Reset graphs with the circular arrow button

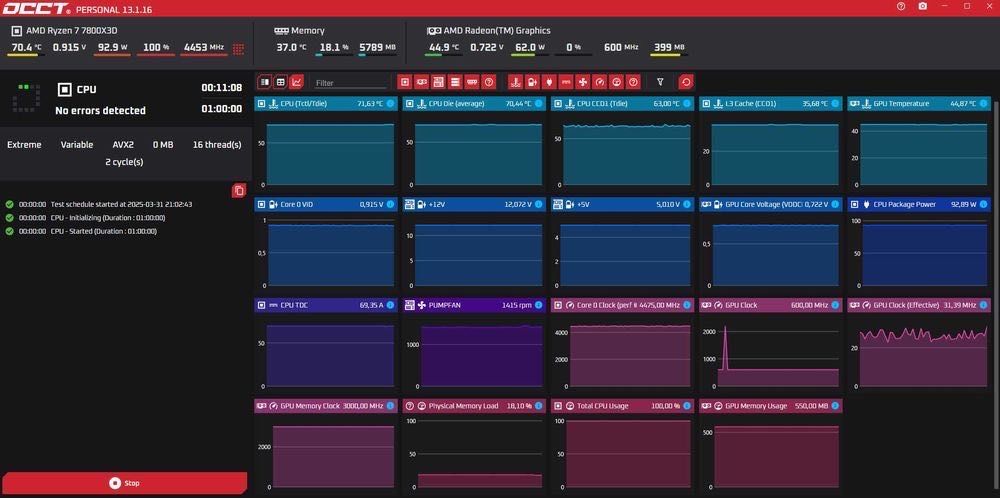(x=686, y=82)
